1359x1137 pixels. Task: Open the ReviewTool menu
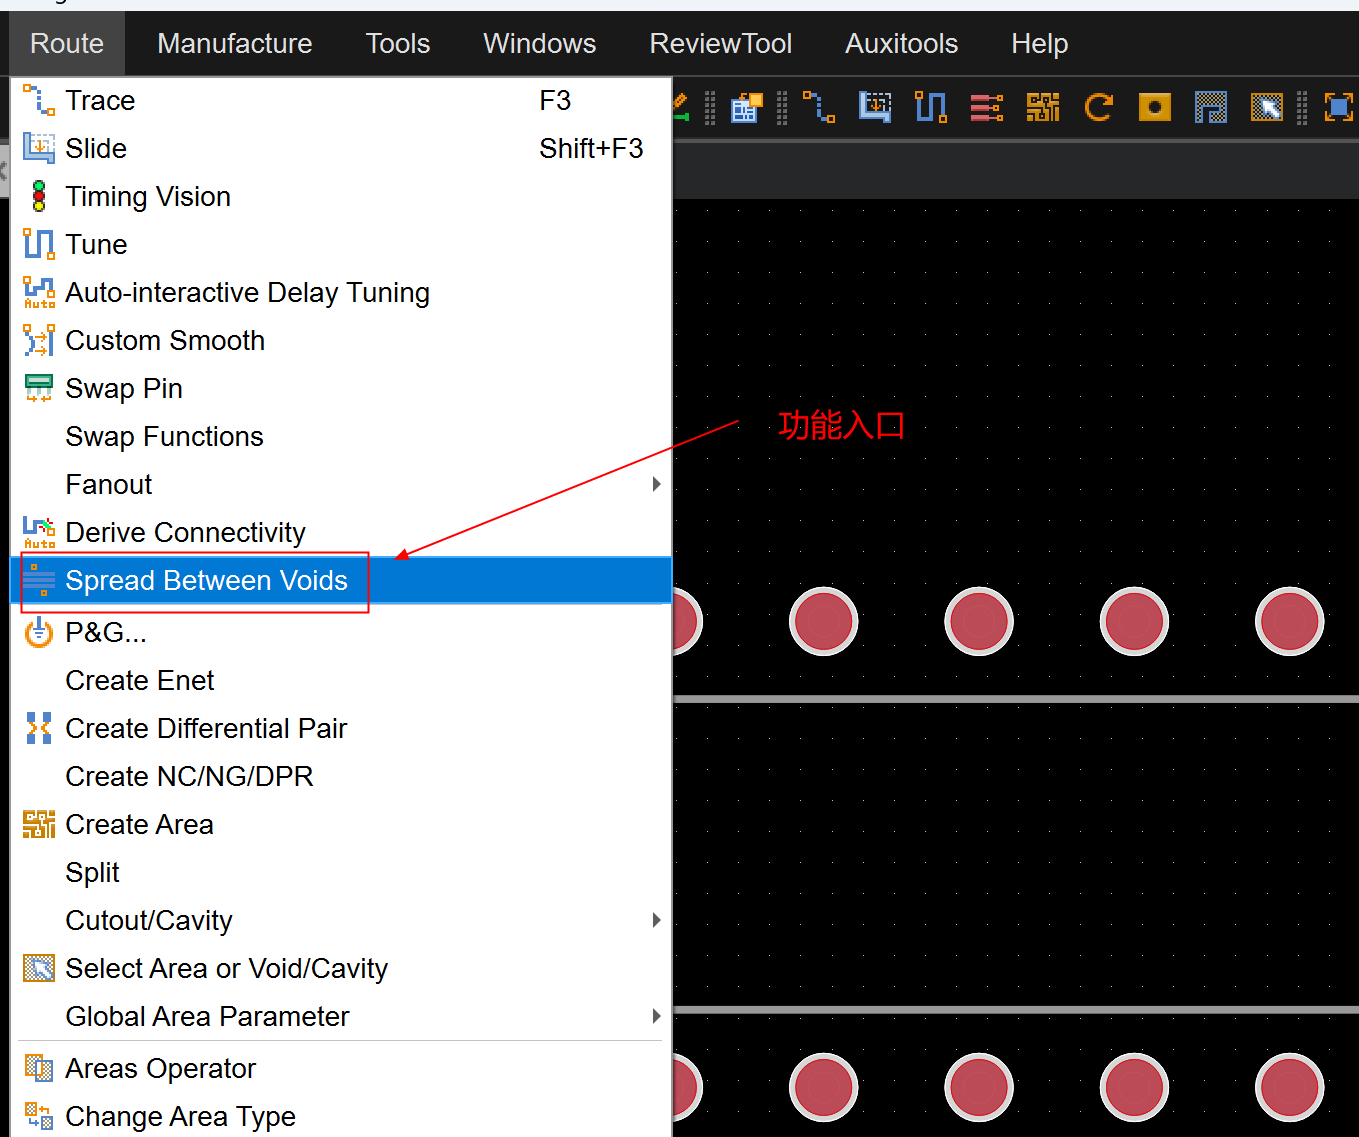[720, 44]
